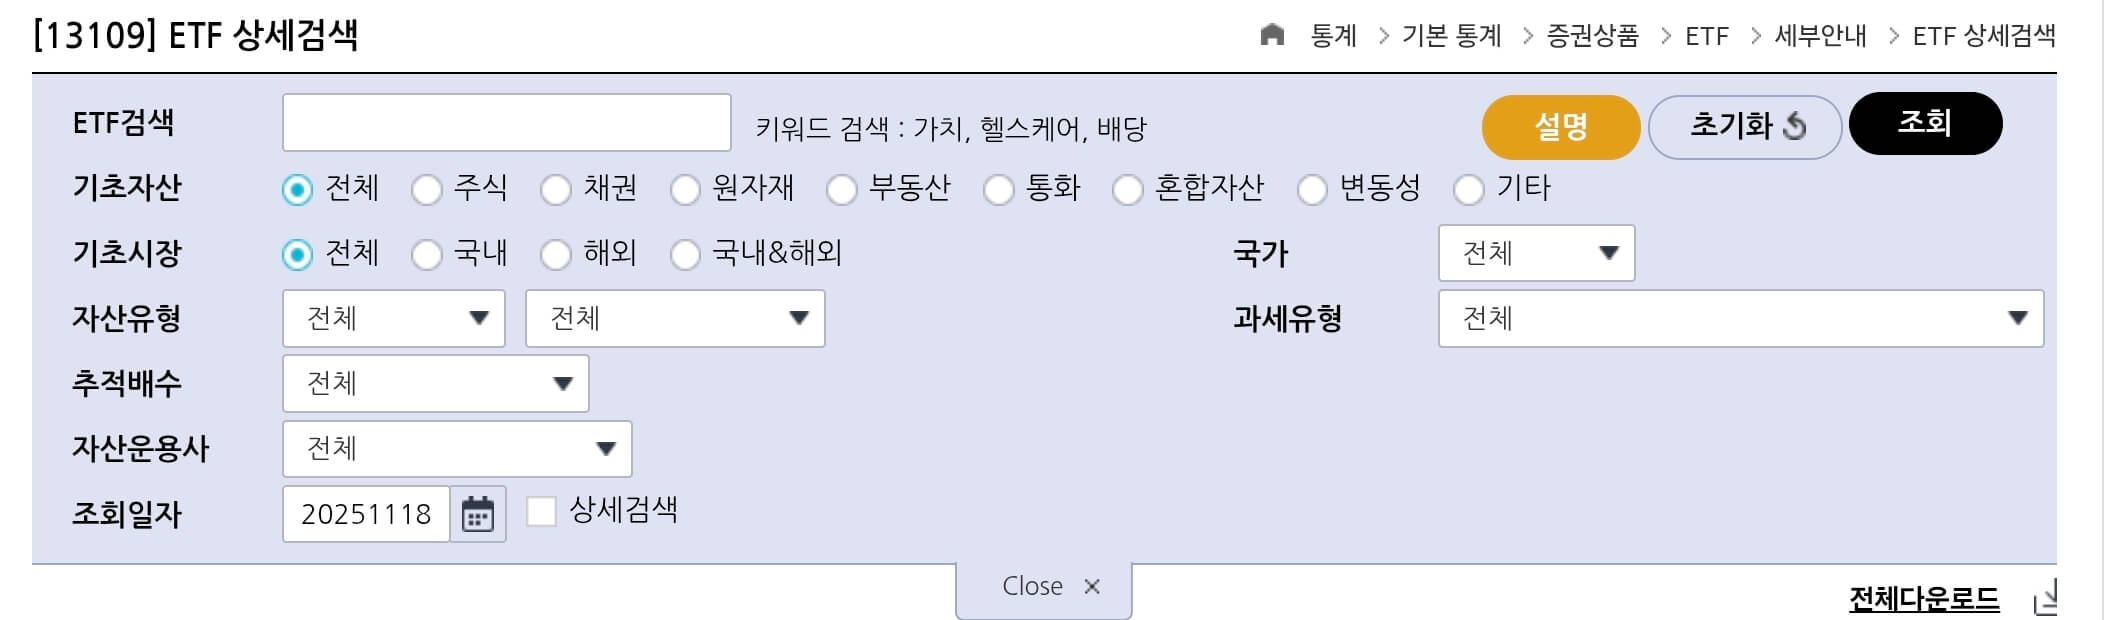
Task: Go to 증권상품 in breadcrumb
Action: click(x=1592, y=36)
